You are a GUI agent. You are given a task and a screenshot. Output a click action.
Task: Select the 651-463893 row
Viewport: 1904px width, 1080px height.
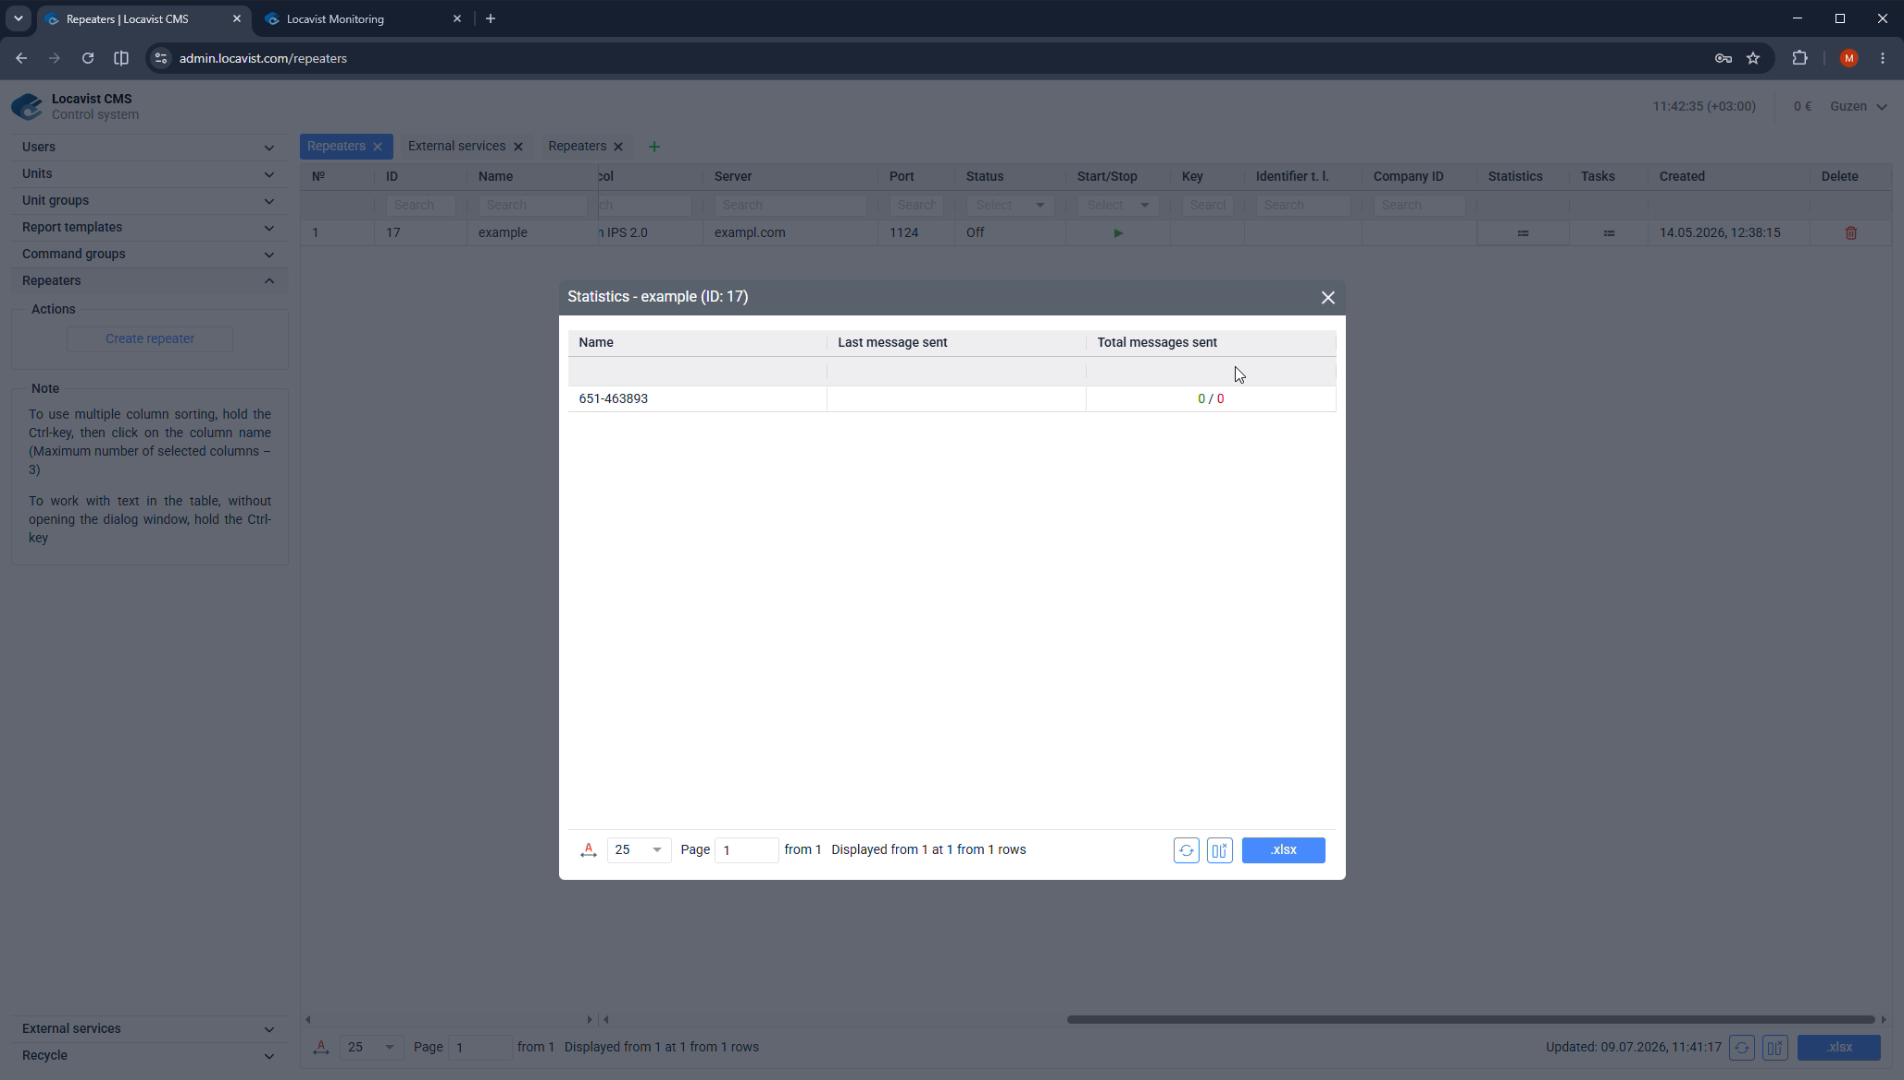point(951,398)
